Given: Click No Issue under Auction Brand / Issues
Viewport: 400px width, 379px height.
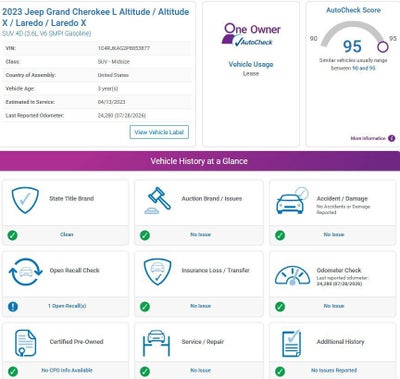Looking at the screenshot, I should [200, 234].
